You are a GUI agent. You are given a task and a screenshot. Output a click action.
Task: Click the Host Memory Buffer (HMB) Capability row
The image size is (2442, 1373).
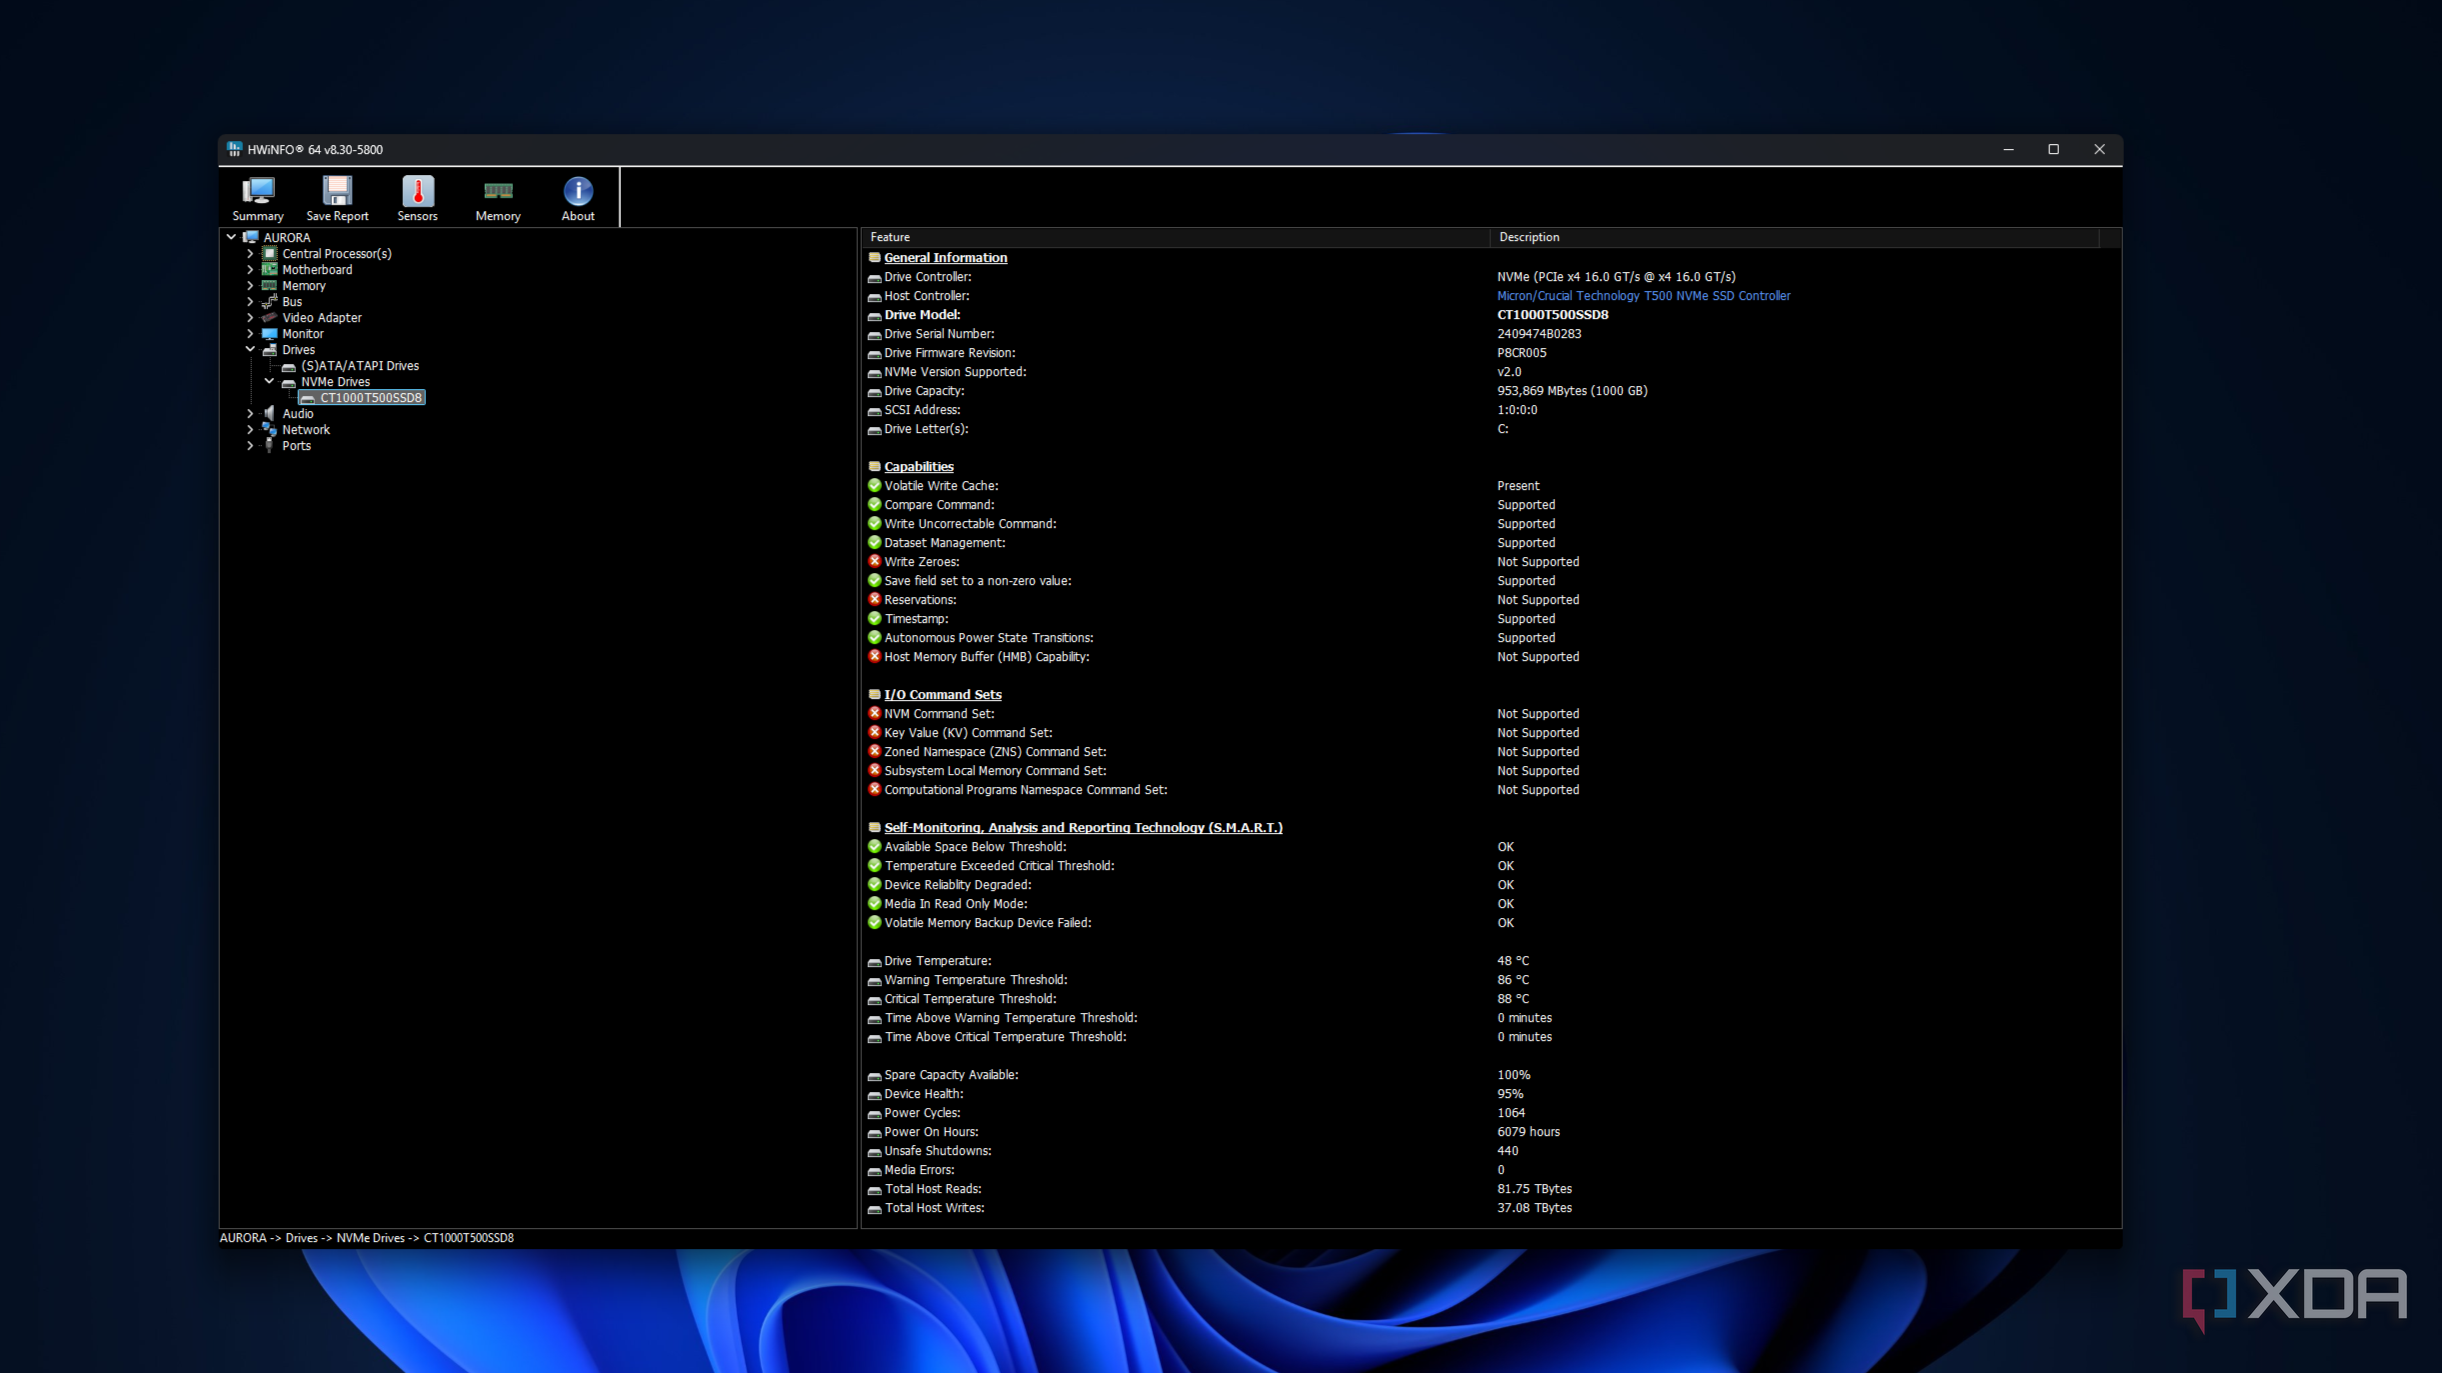coord(1490,656)
